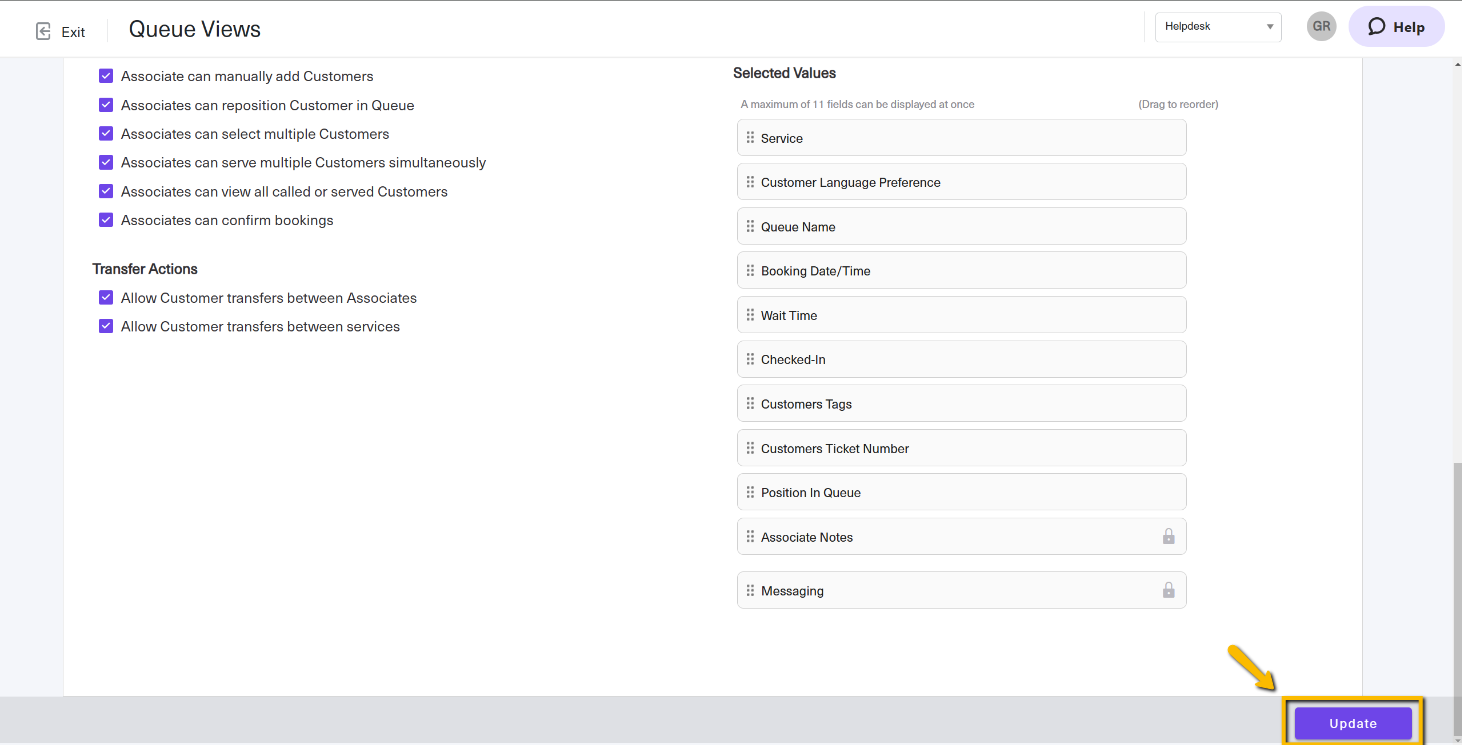Screen dimensions: 1462x745
Task: Click drag handle of Queue Name
Action: click(x=750, y=226)
